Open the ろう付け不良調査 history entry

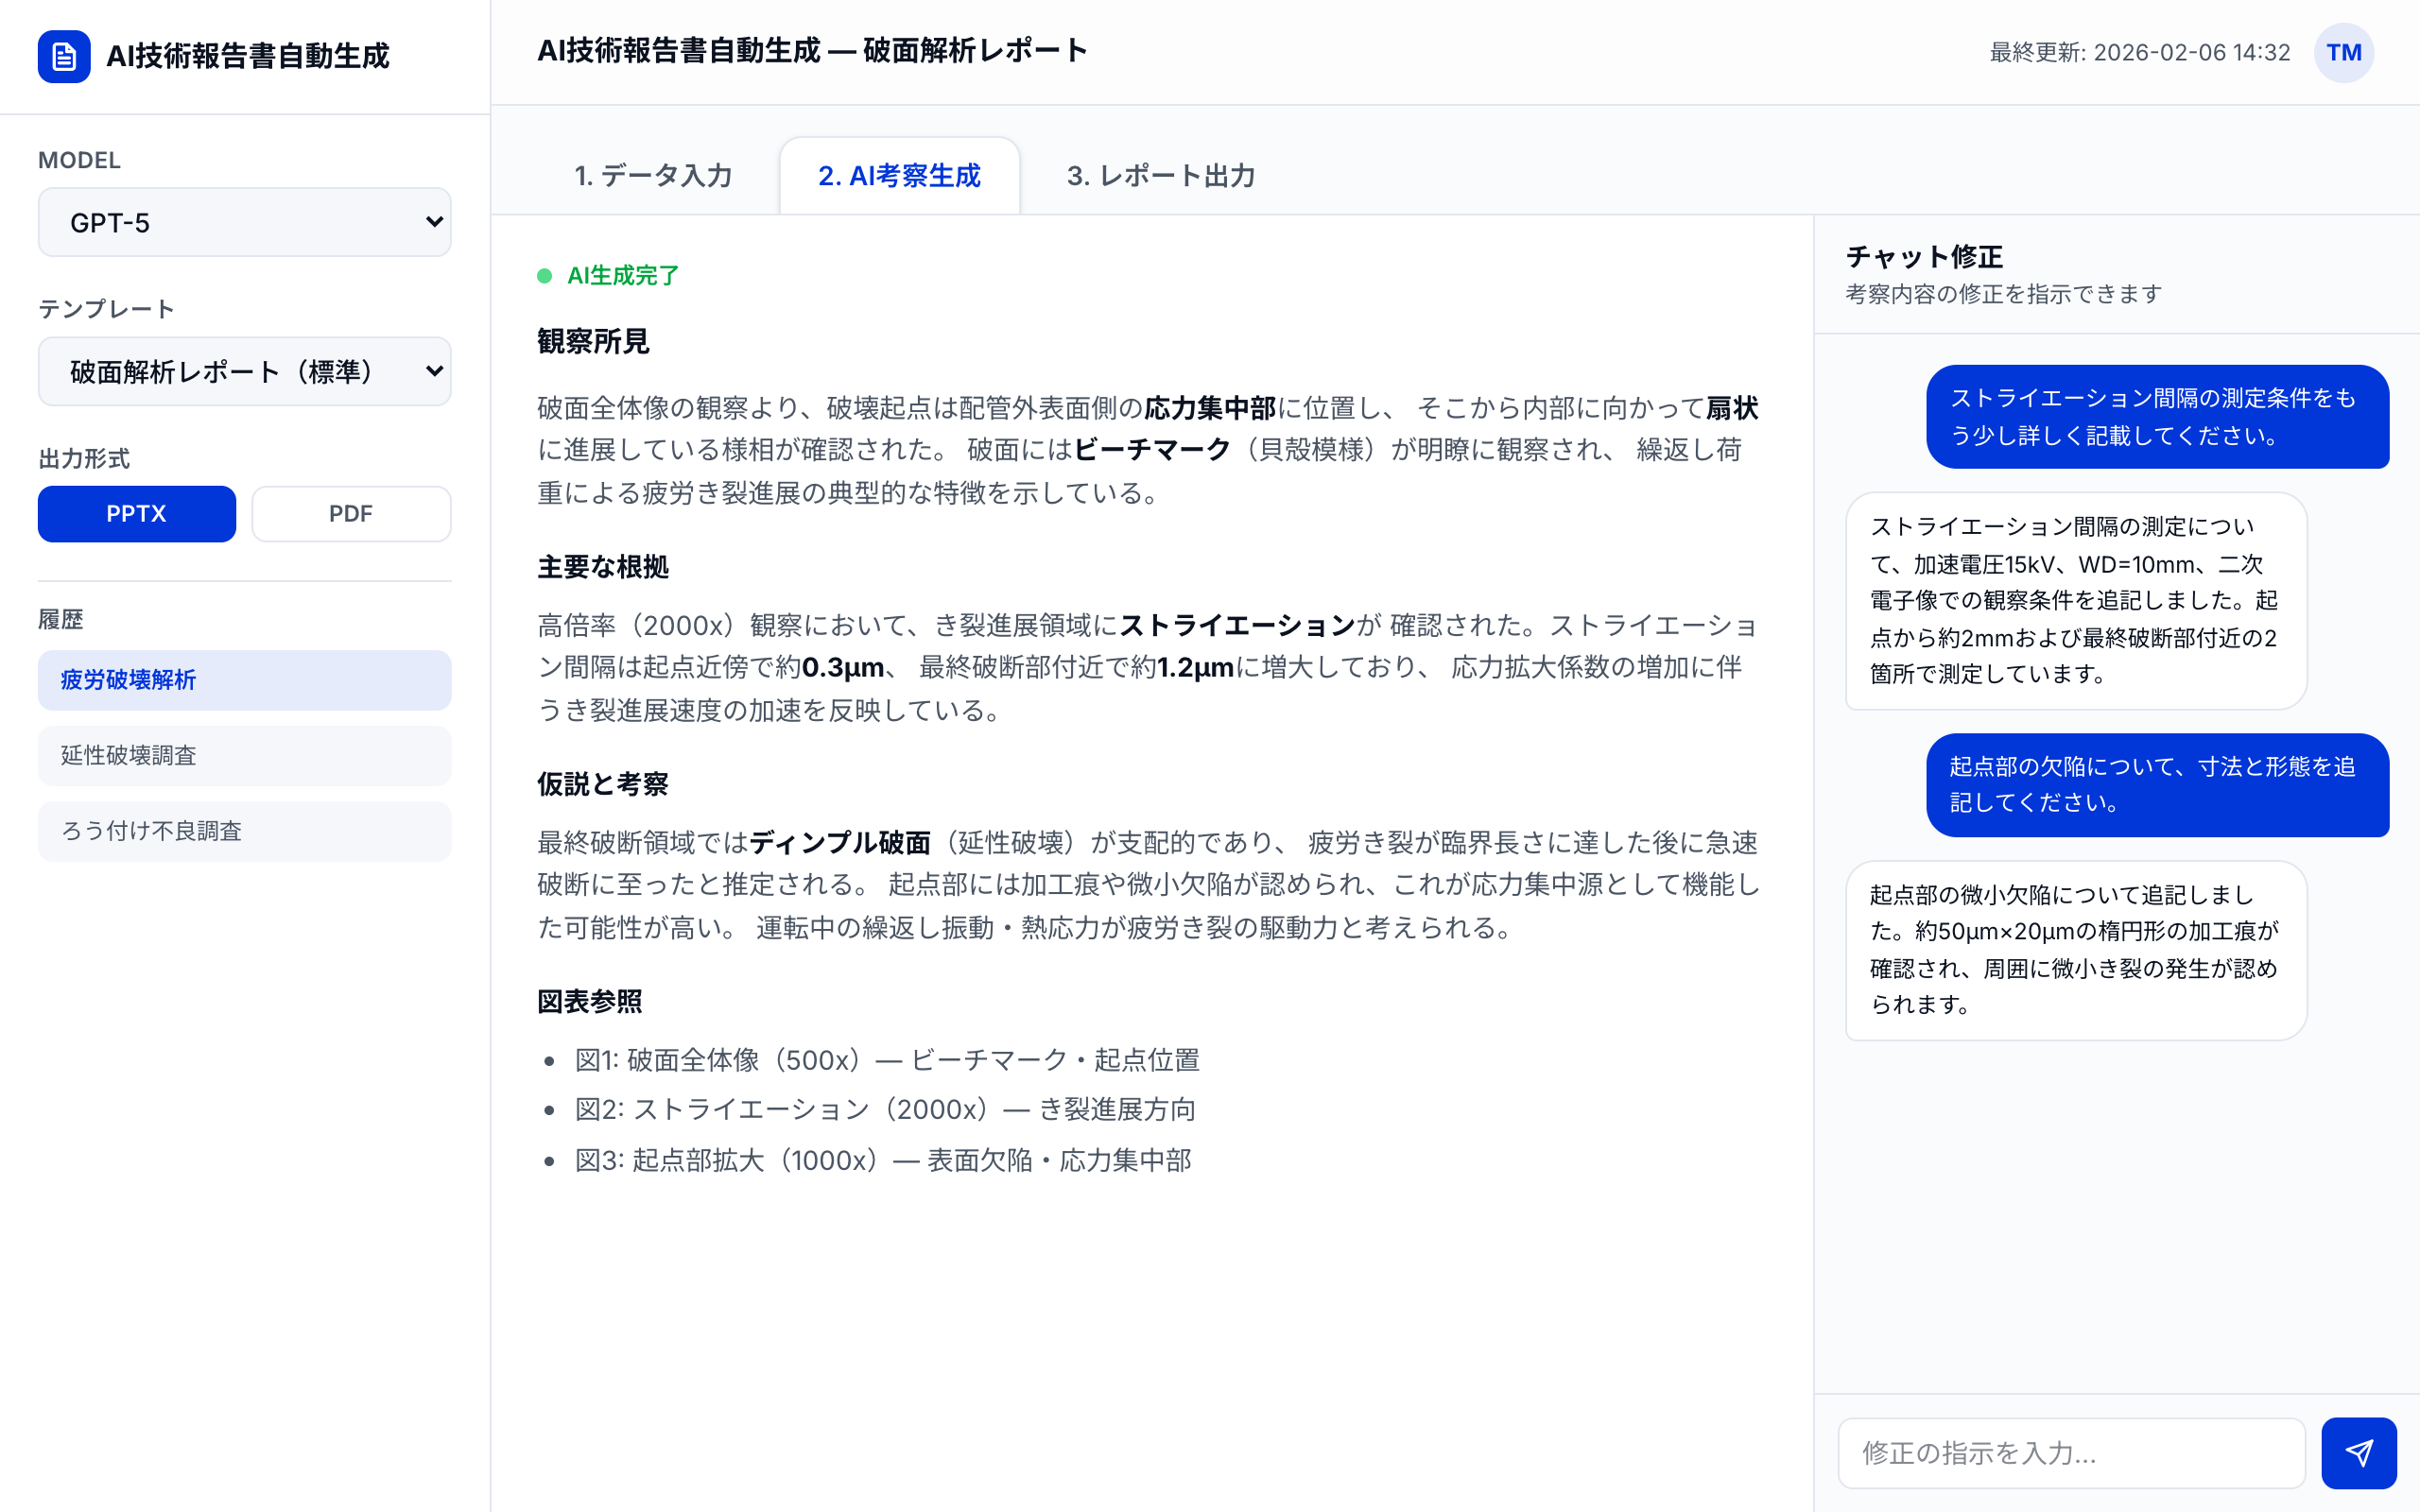click(244, 831)
